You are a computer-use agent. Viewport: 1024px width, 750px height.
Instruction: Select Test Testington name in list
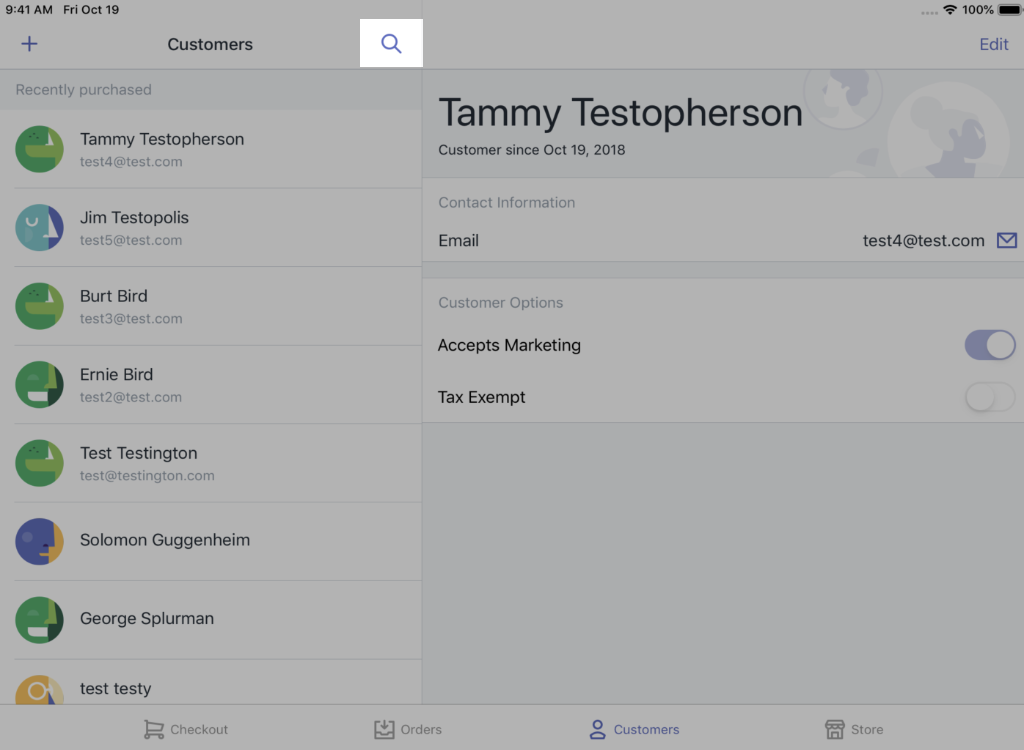click(138, 453)
